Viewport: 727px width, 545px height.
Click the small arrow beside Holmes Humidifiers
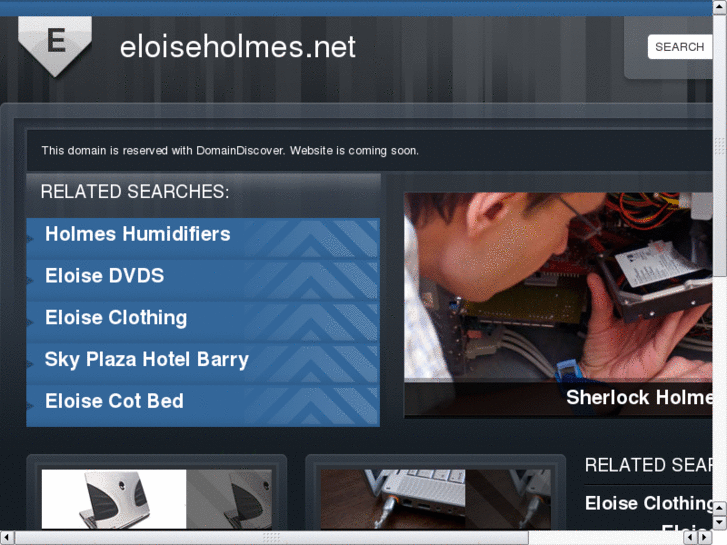click(30, 239)
